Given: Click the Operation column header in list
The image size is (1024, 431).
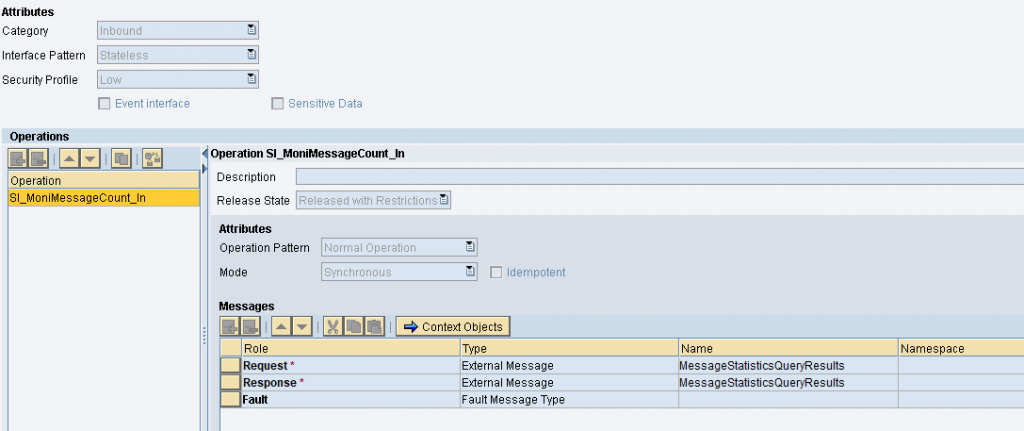Looking at the screenshot, I should coord(104,180).
